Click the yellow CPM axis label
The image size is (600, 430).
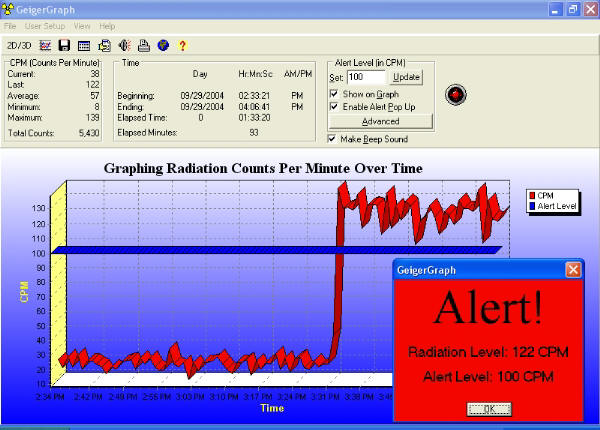[x=24, y=292]
